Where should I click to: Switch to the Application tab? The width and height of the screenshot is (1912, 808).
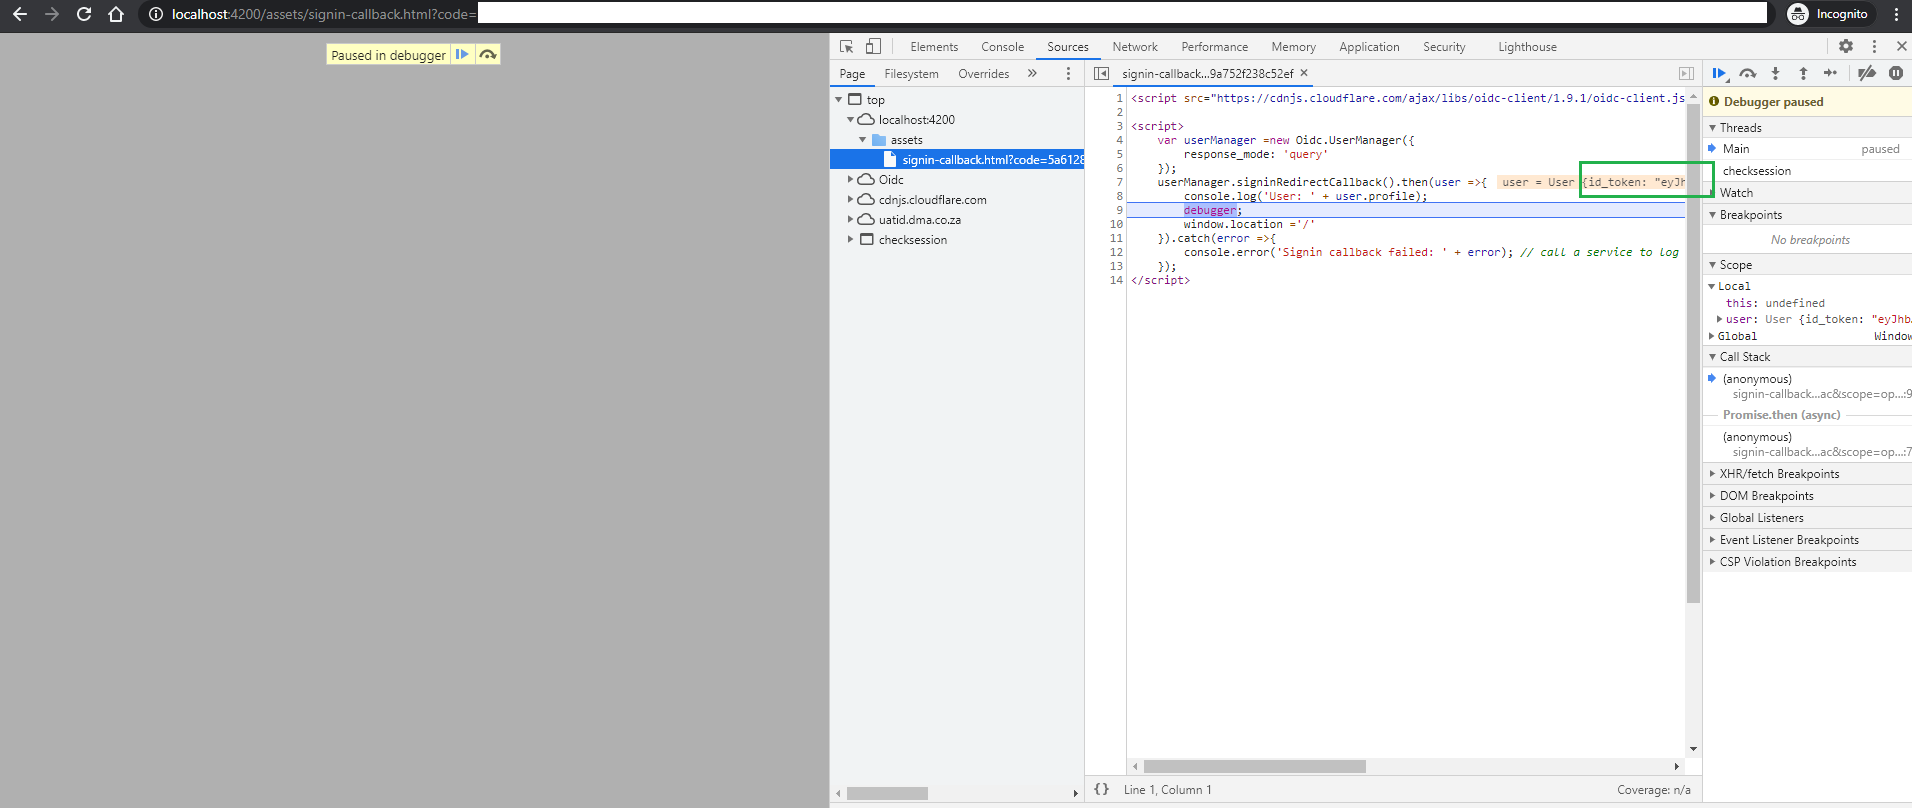1369,47
